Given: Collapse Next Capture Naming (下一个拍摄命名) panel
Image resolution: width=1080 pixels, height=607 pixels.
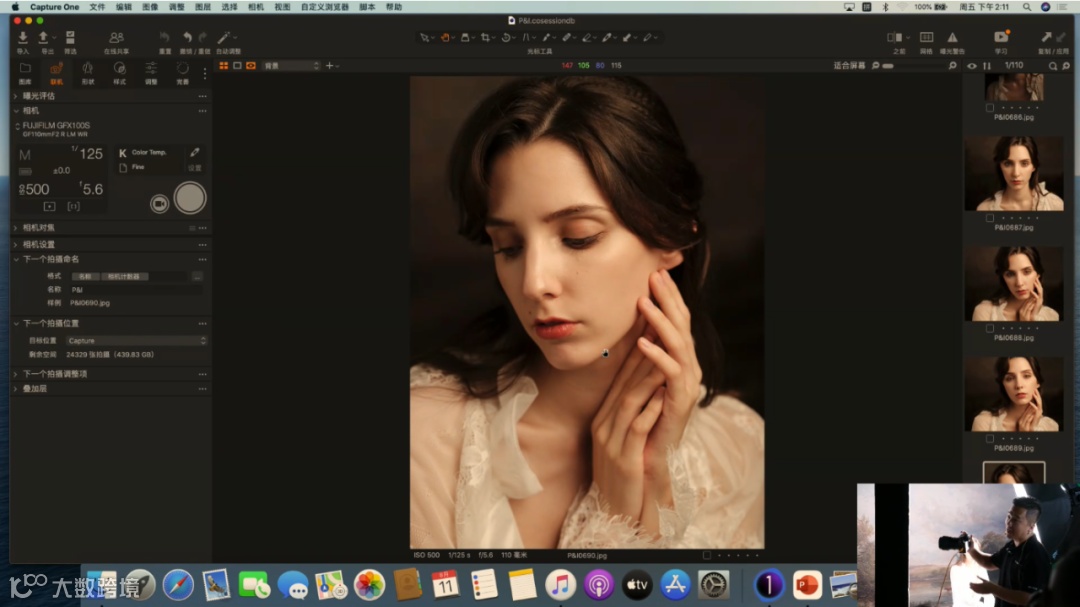Looking at the screenshot, I should click(x=17, y=260).
